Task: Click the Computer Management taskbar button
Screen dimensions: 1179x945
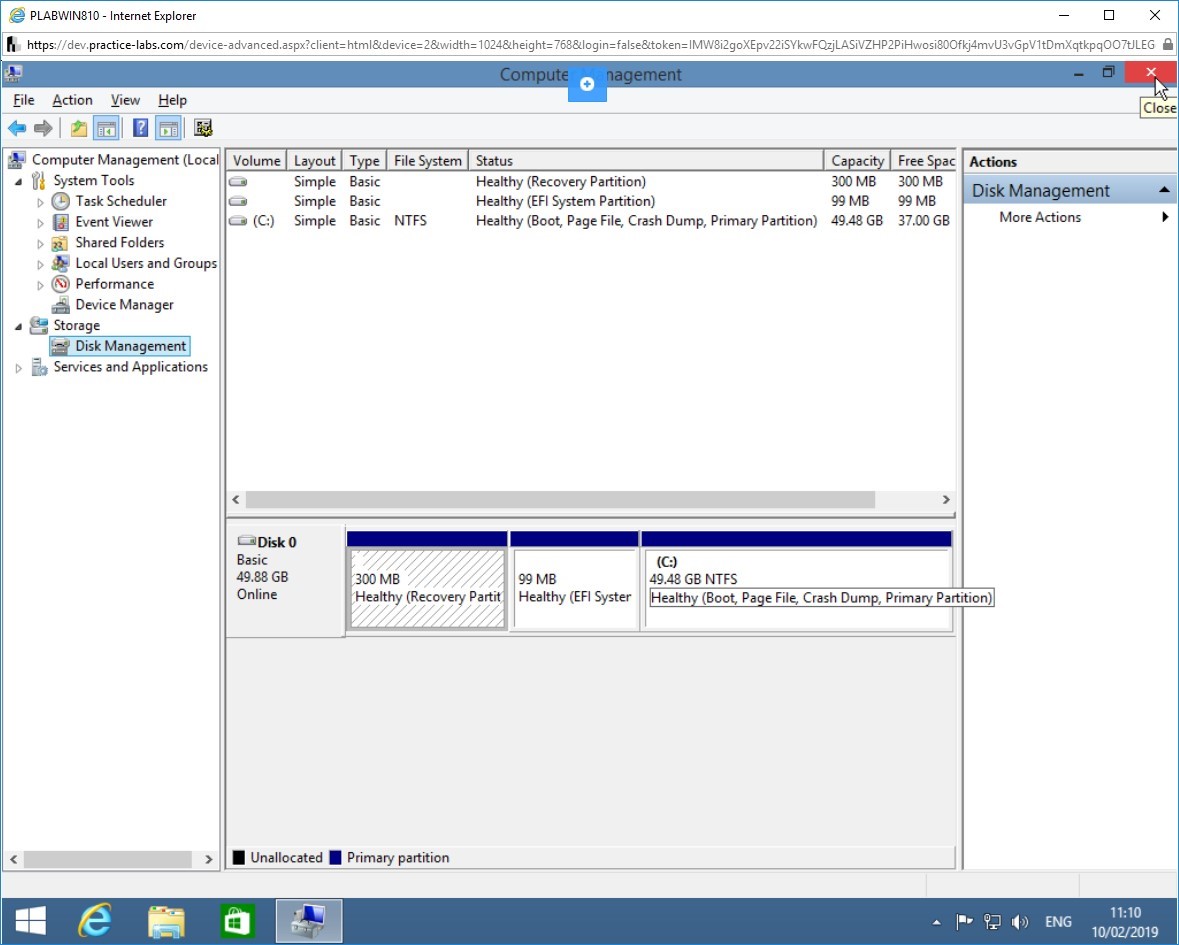Action: (x=308, y=921)
